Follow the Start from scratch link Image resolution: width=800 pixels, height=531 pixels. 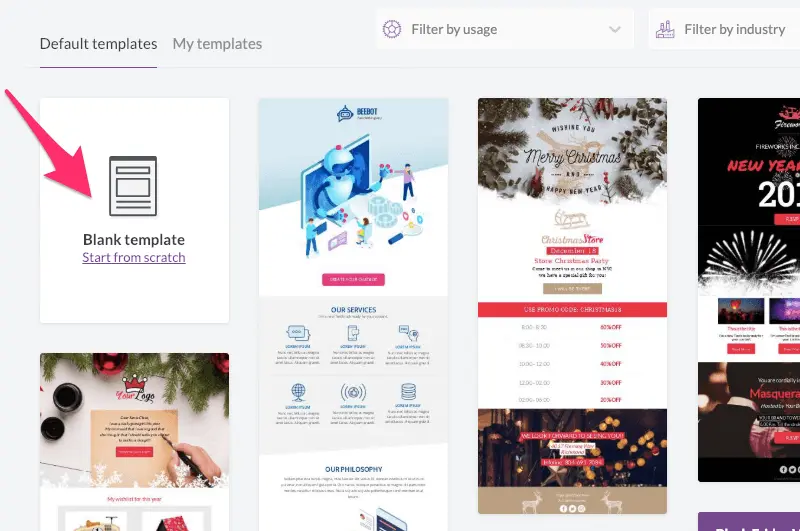[x=134, y=258]
